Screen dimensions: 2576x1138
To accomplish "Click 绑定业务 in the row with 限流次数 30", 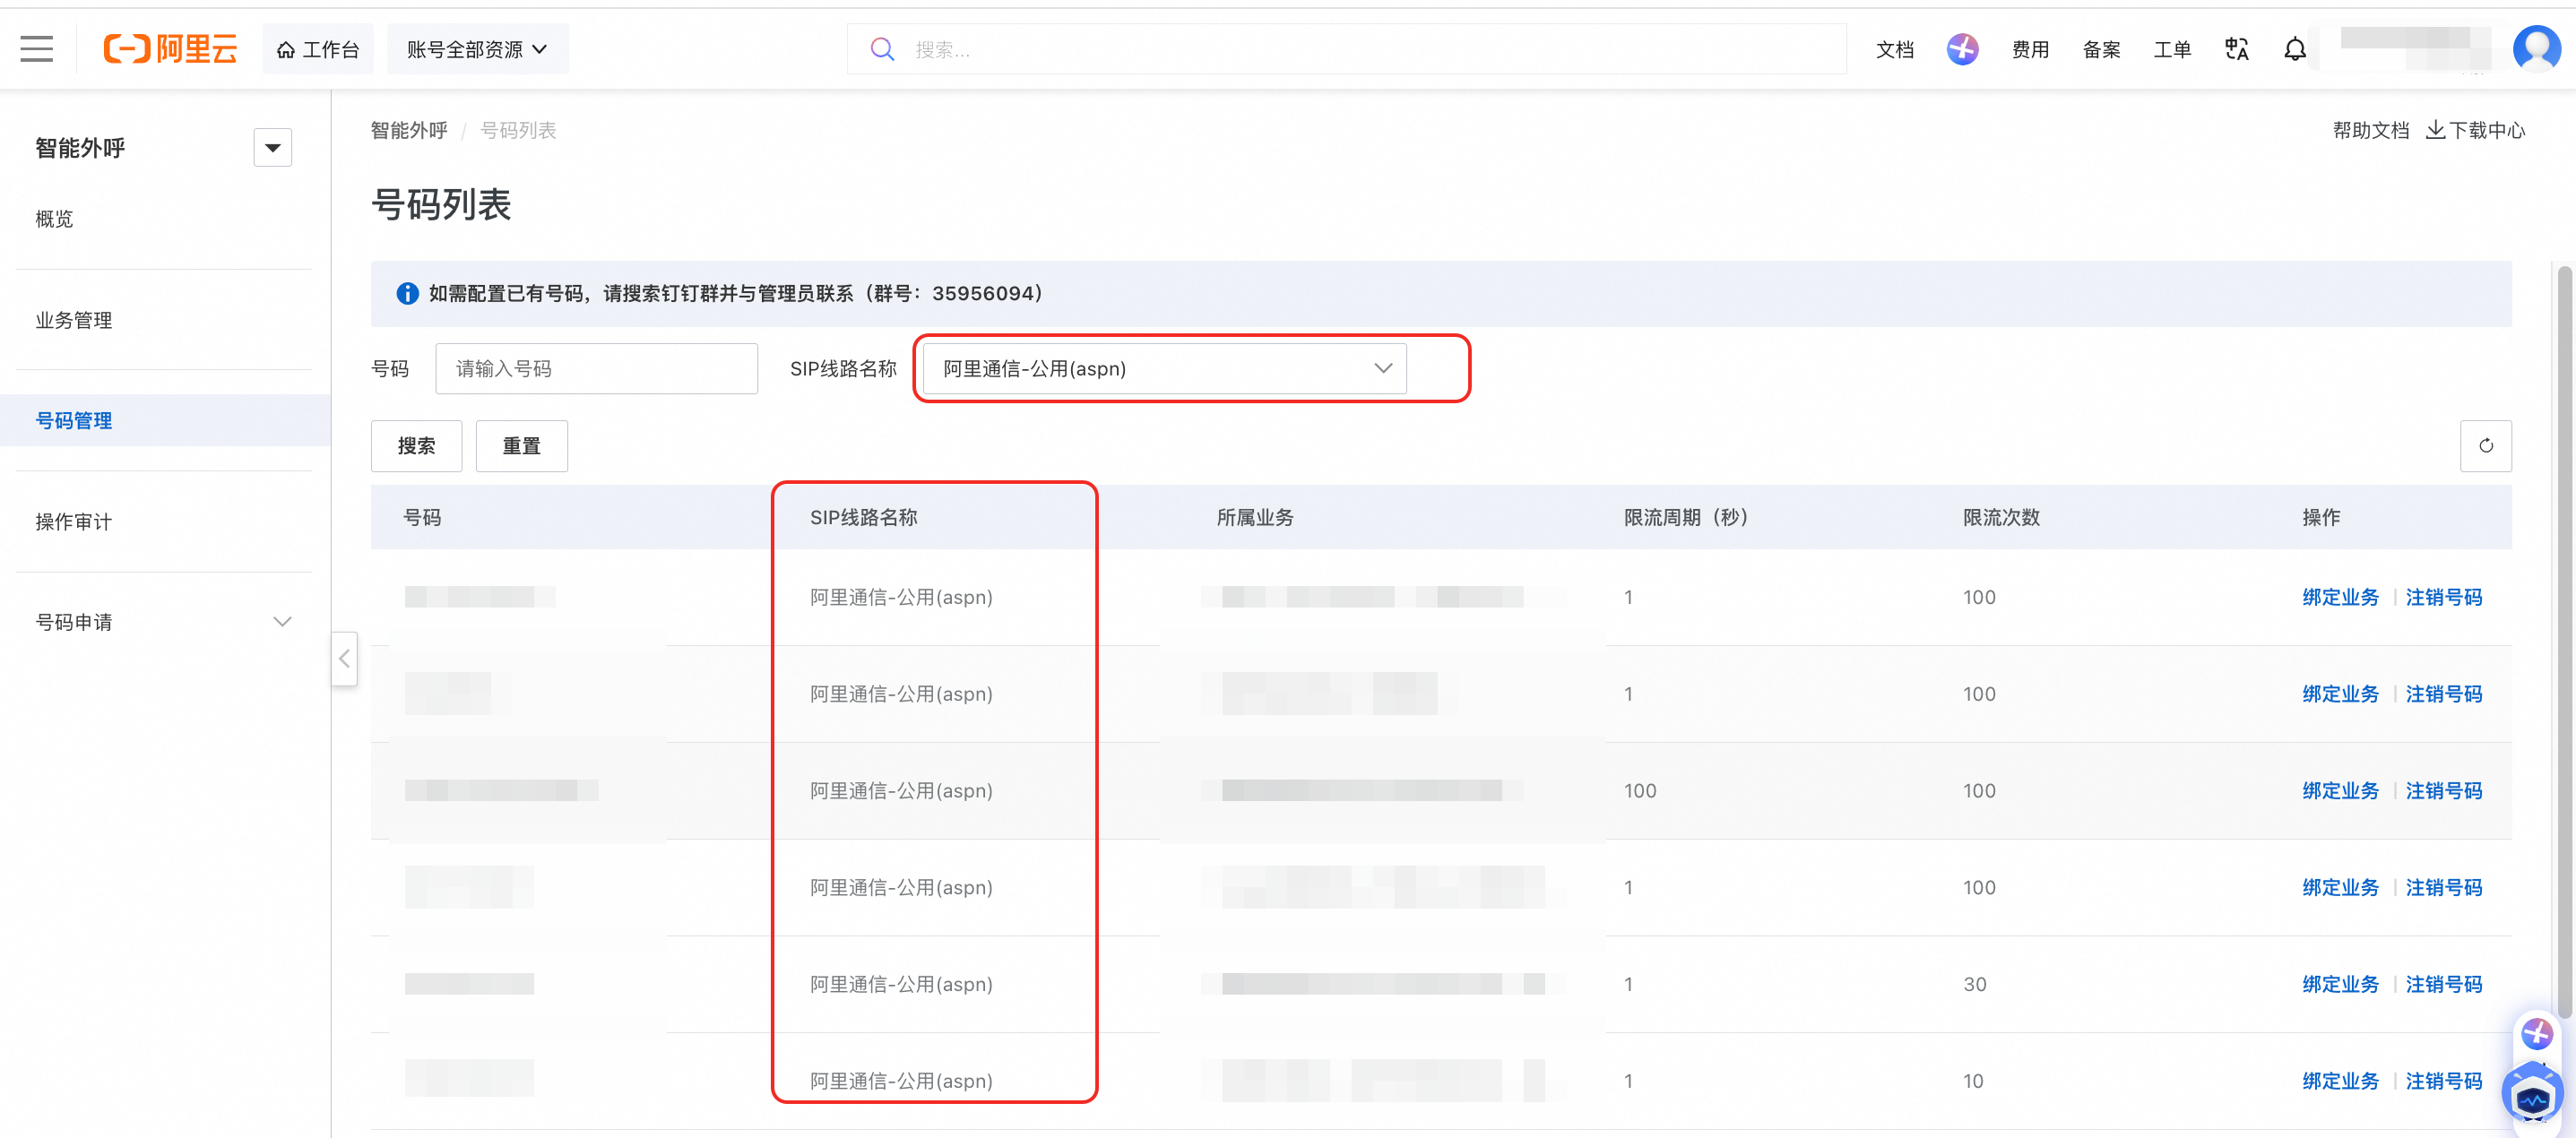I will coord(2340,984).
